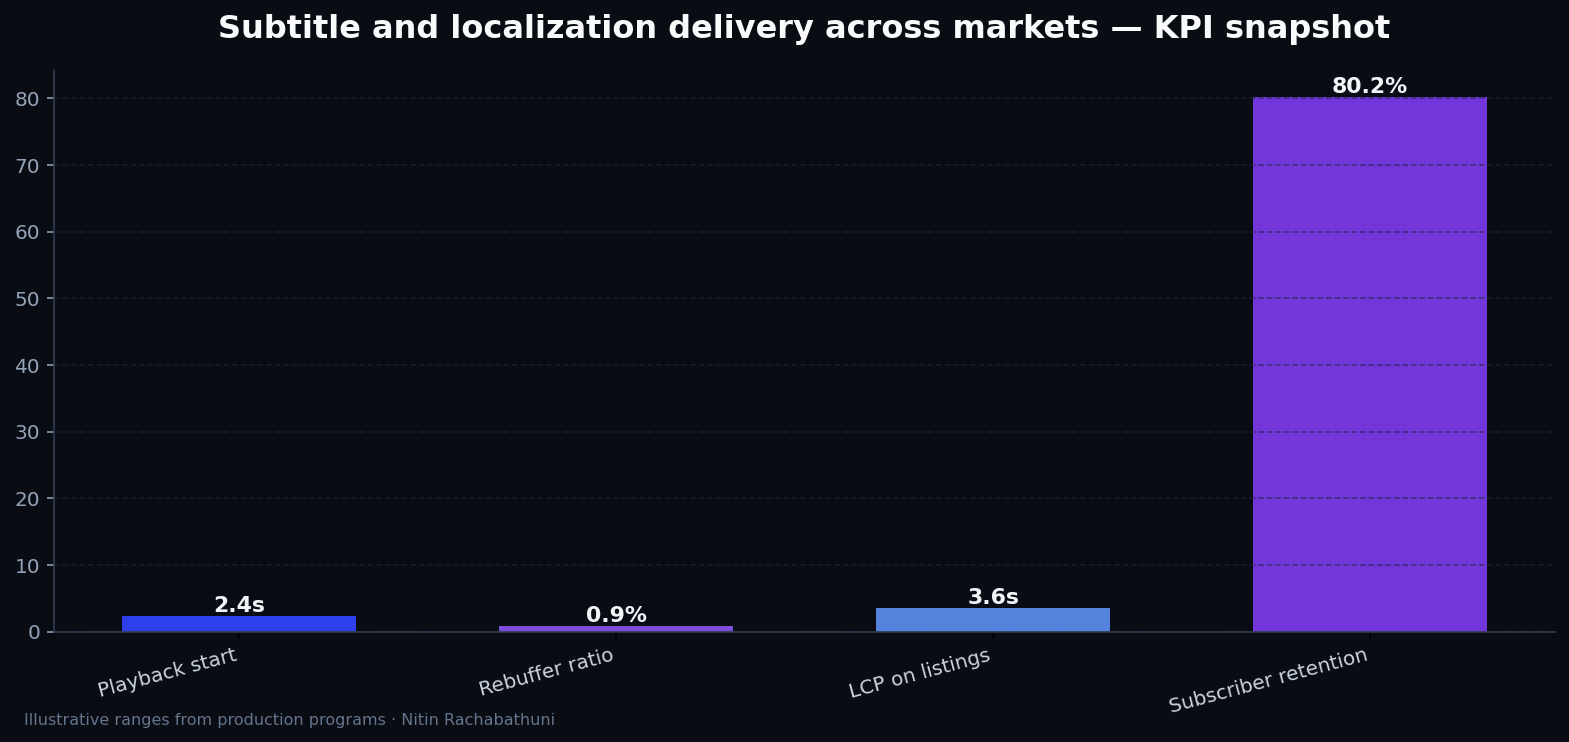Click the 30 tick on the y-axis

point(27,432)
